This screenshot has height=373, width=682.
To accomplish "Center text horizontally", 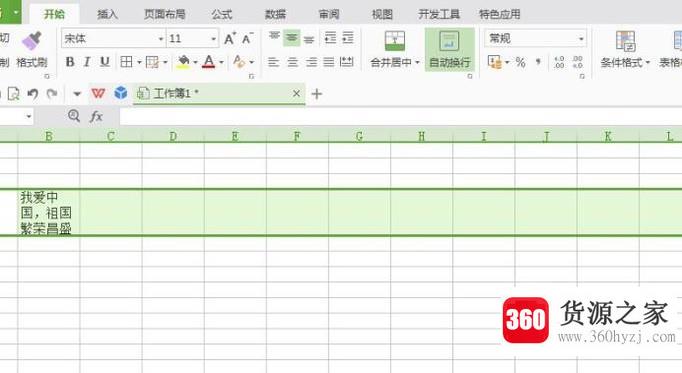I will click(293, 62).
